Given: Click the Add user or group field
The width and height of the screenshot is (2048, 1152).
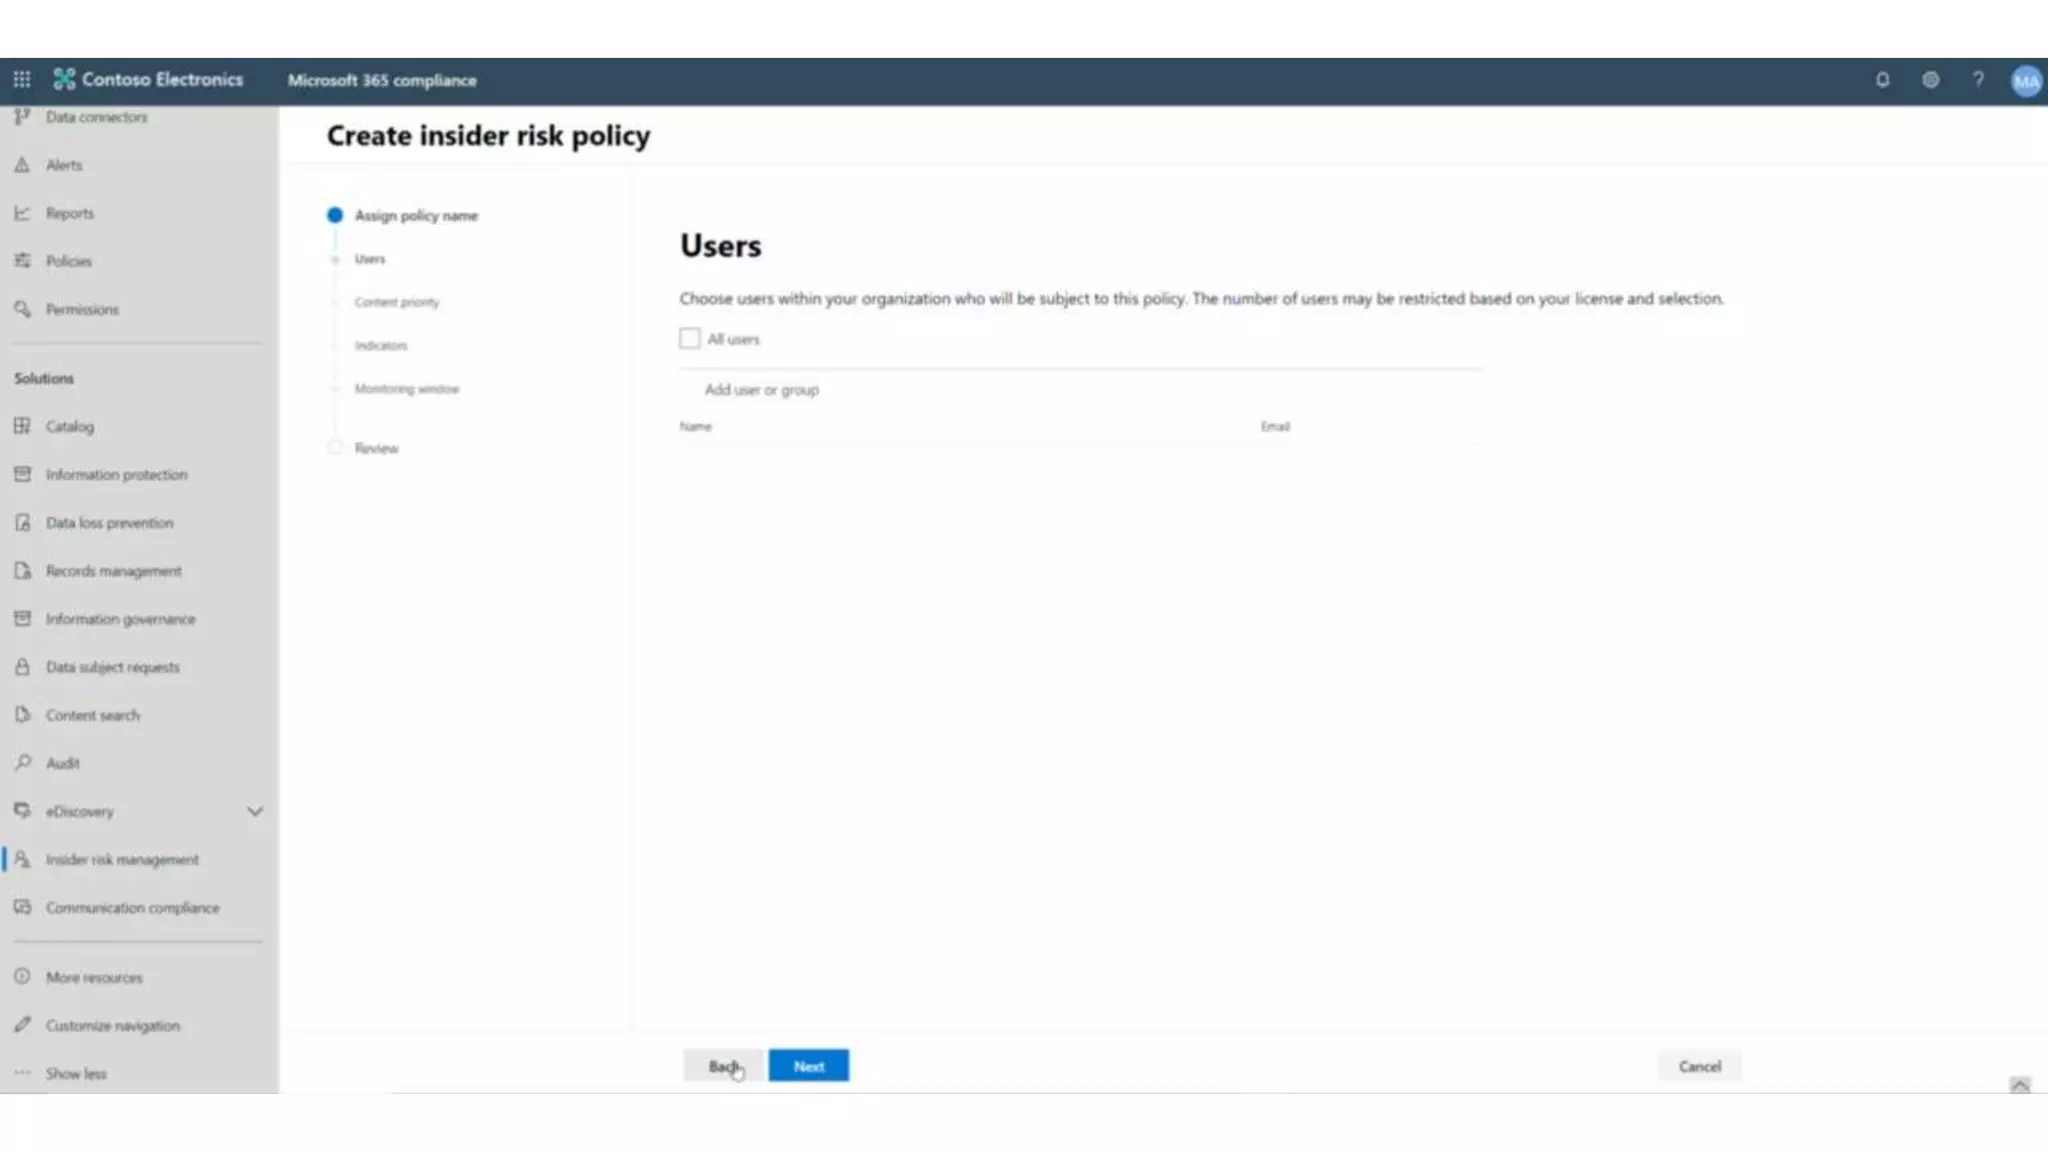Looking at the screenshot, I should click(762, 390).
